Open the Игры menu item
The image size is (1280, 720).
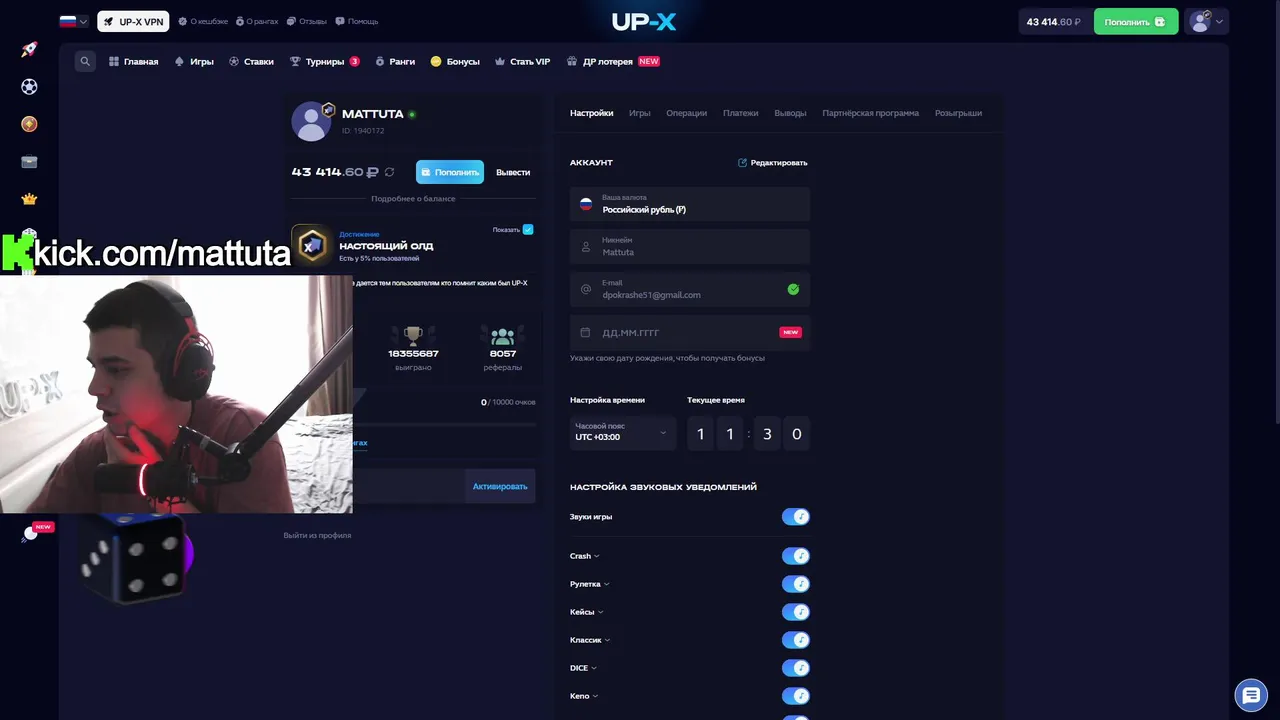194,61
